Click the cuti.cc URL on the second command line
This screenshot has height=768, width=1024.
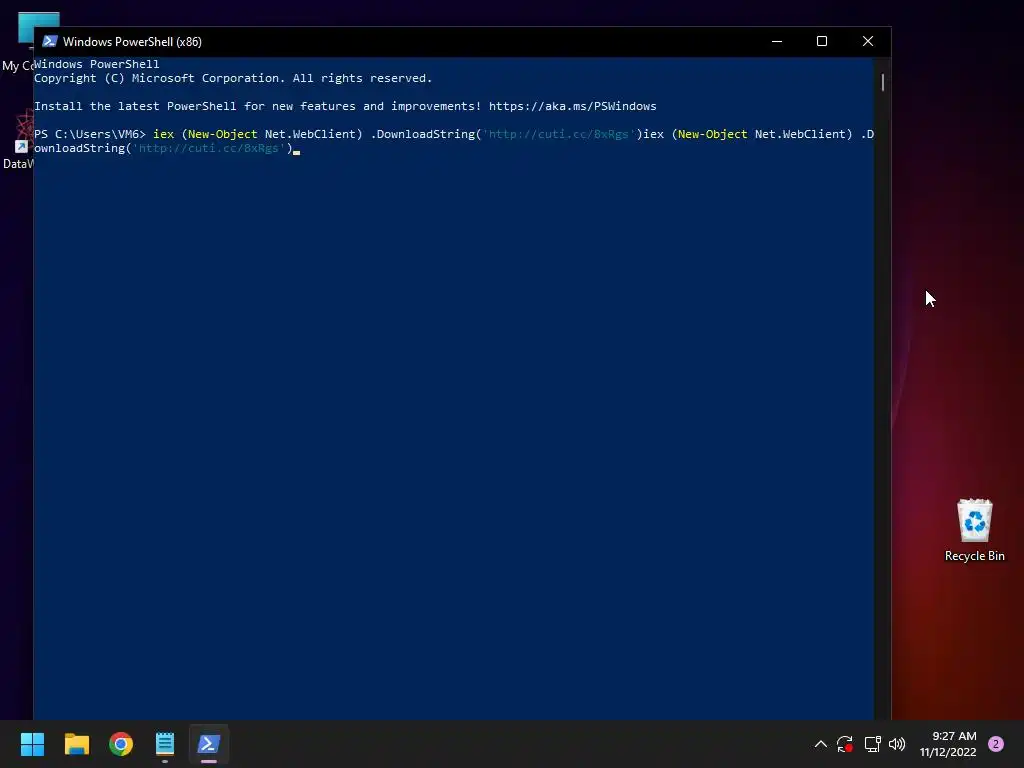208,148
